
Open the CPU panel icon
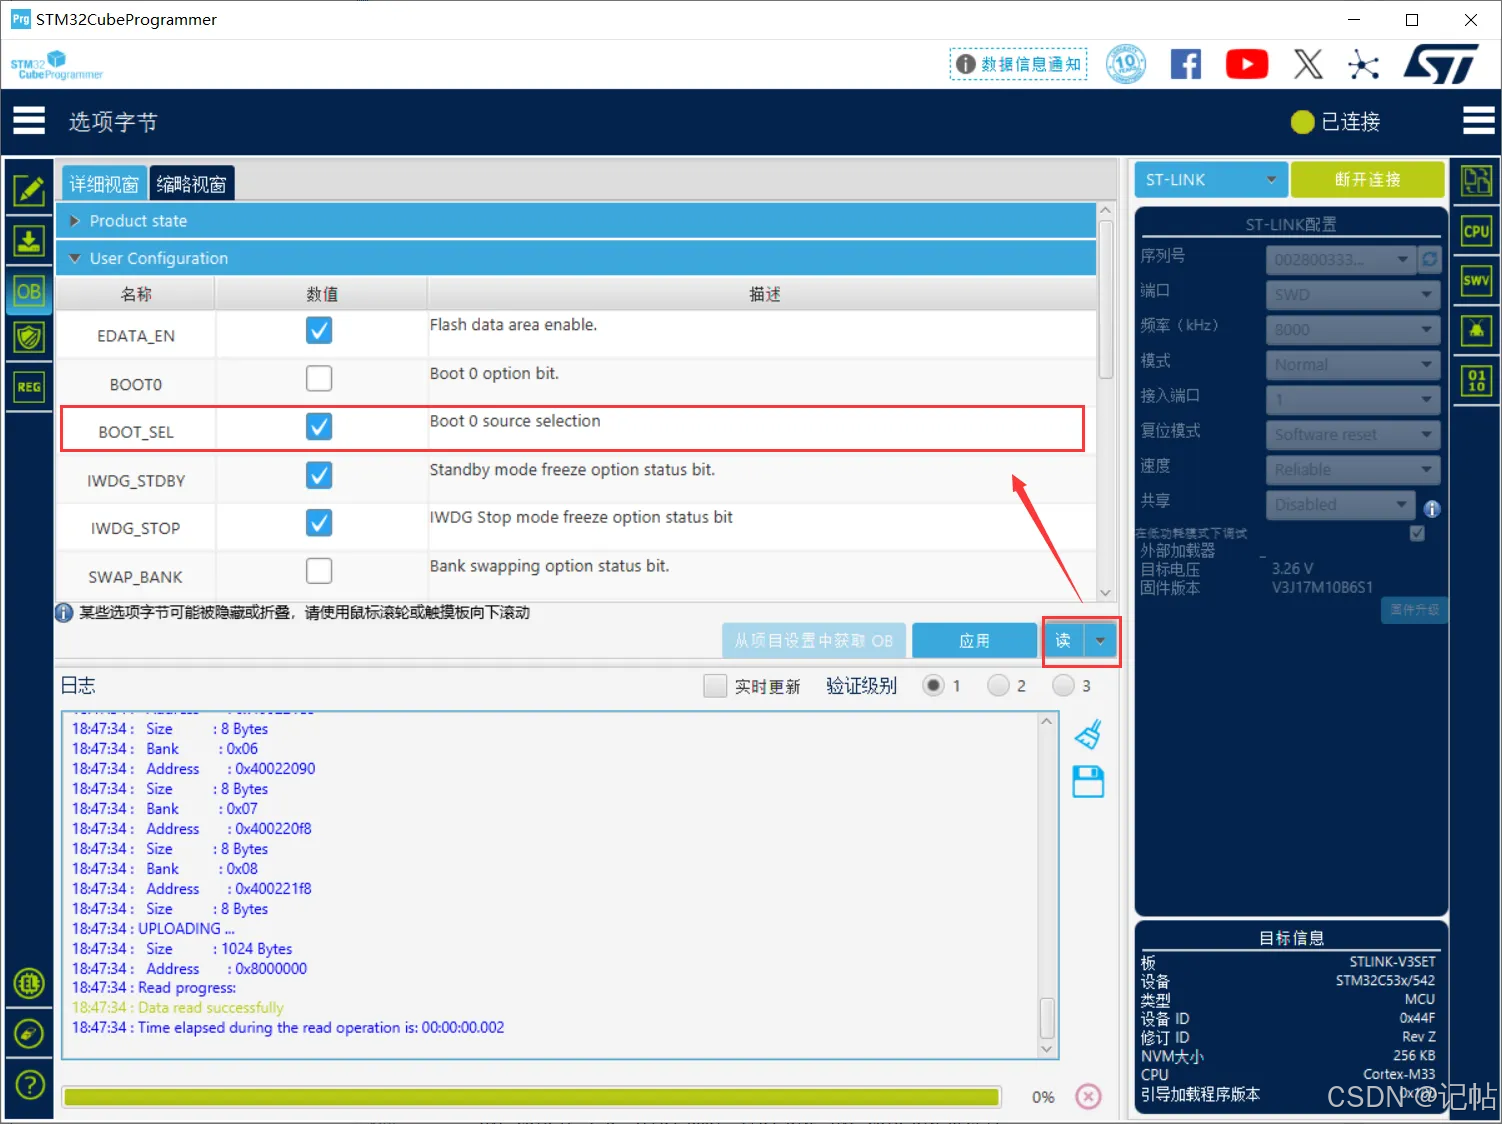pyautogui.click(x=1476, y=231)
